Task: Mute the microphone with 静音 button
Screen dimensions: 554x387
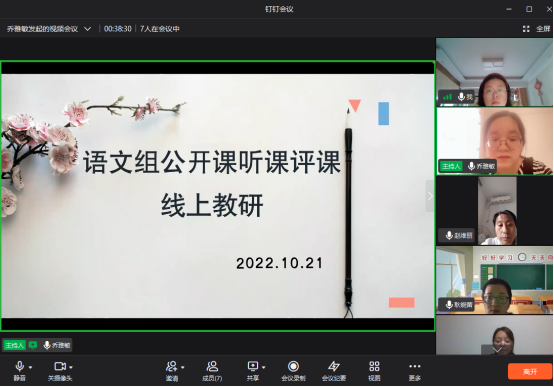Action: [x=19, y=371]
